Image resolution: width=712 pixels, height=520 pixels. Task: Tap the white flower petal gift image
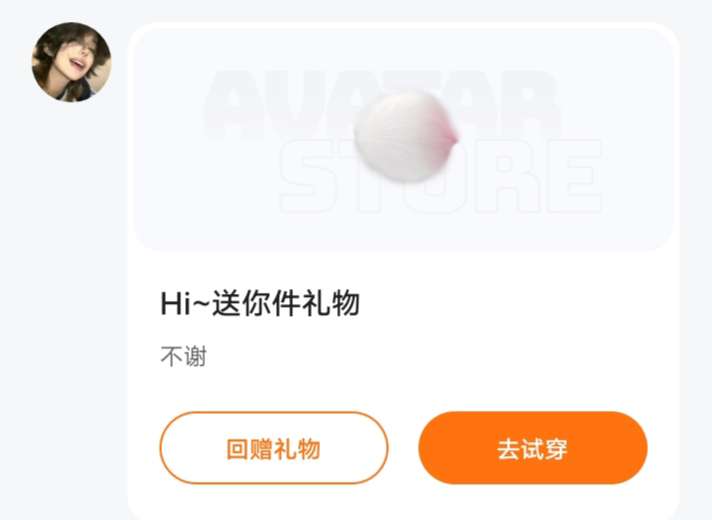point(406,135)
